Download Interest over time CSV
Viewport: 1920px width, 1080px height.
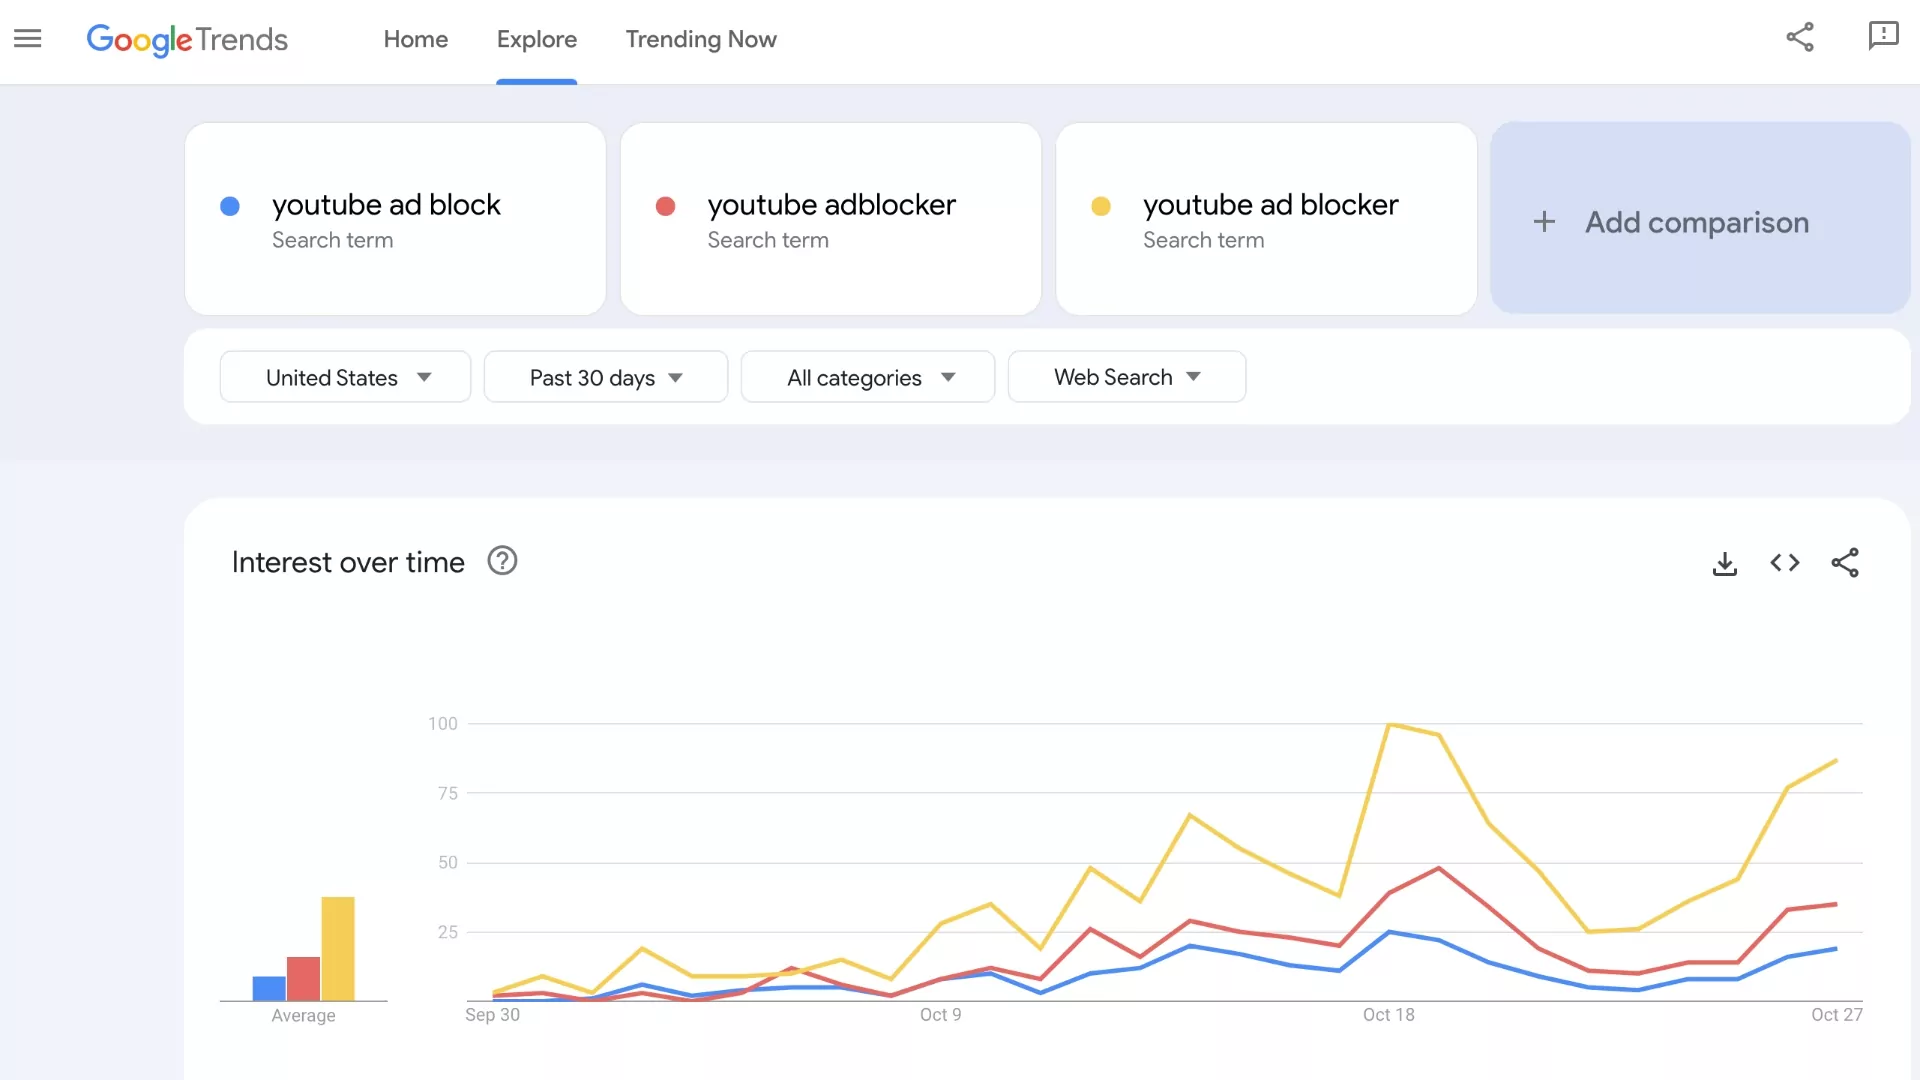coord(1725,564)
